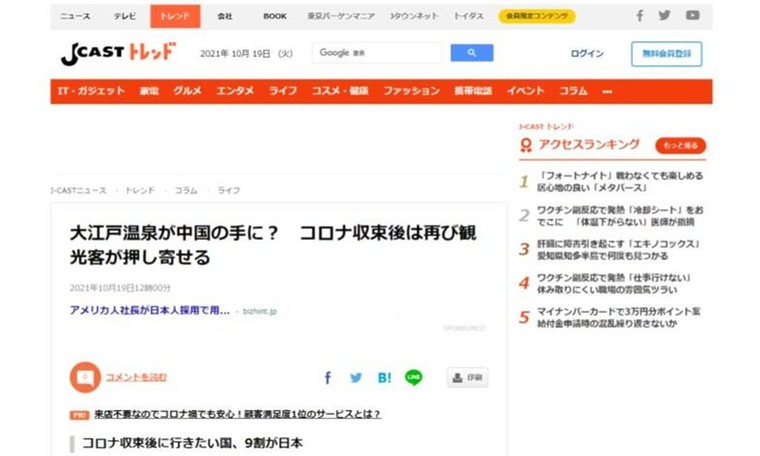The image size is (760, 456).
Task: Click the J-CAST トレンド logo
Action: (x=118, y=55)
